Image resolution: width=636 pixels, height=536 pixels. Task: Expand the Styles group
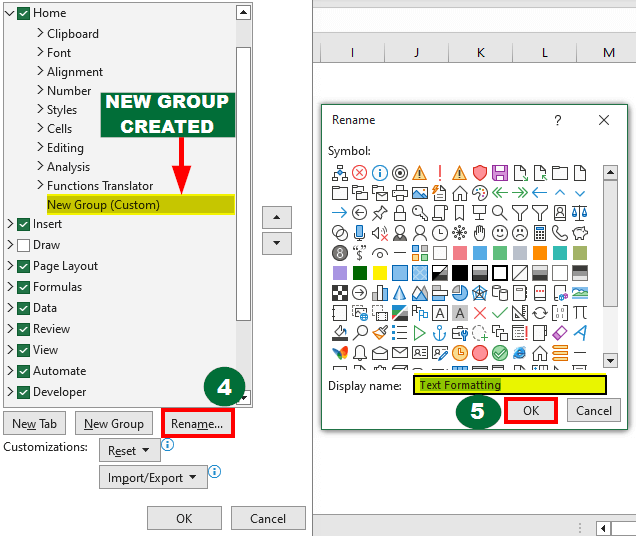[40, 109]
